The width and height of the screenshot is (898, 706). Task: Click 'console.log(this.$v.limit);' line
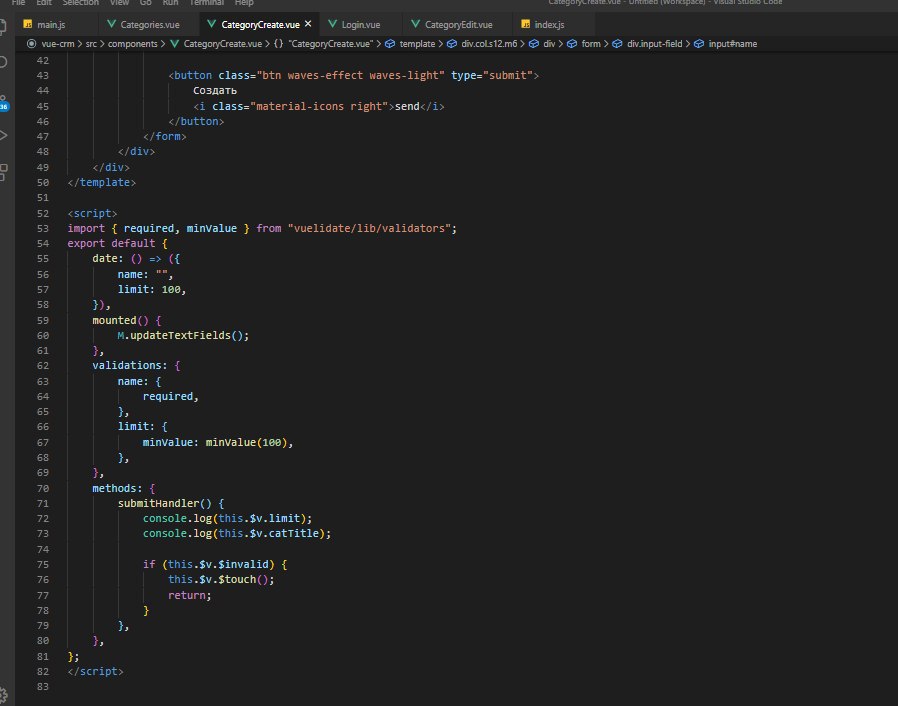[227, 518]
